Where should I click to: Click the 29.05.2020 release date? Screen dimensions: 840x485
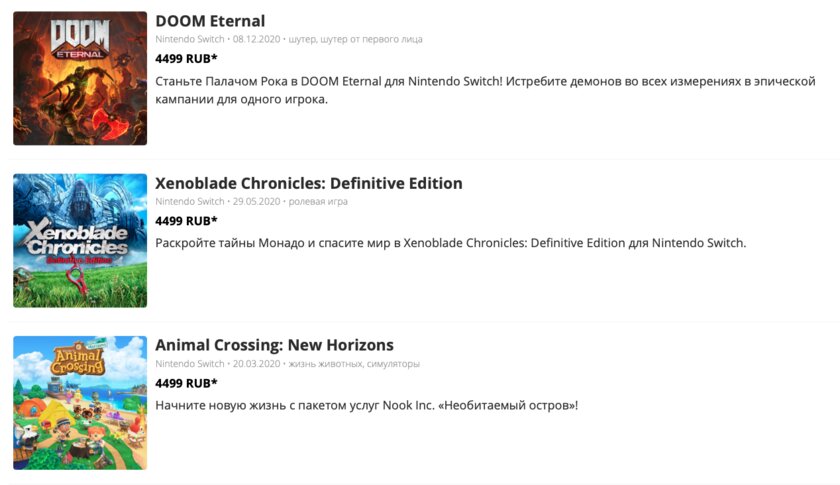(x=257, y=202)
